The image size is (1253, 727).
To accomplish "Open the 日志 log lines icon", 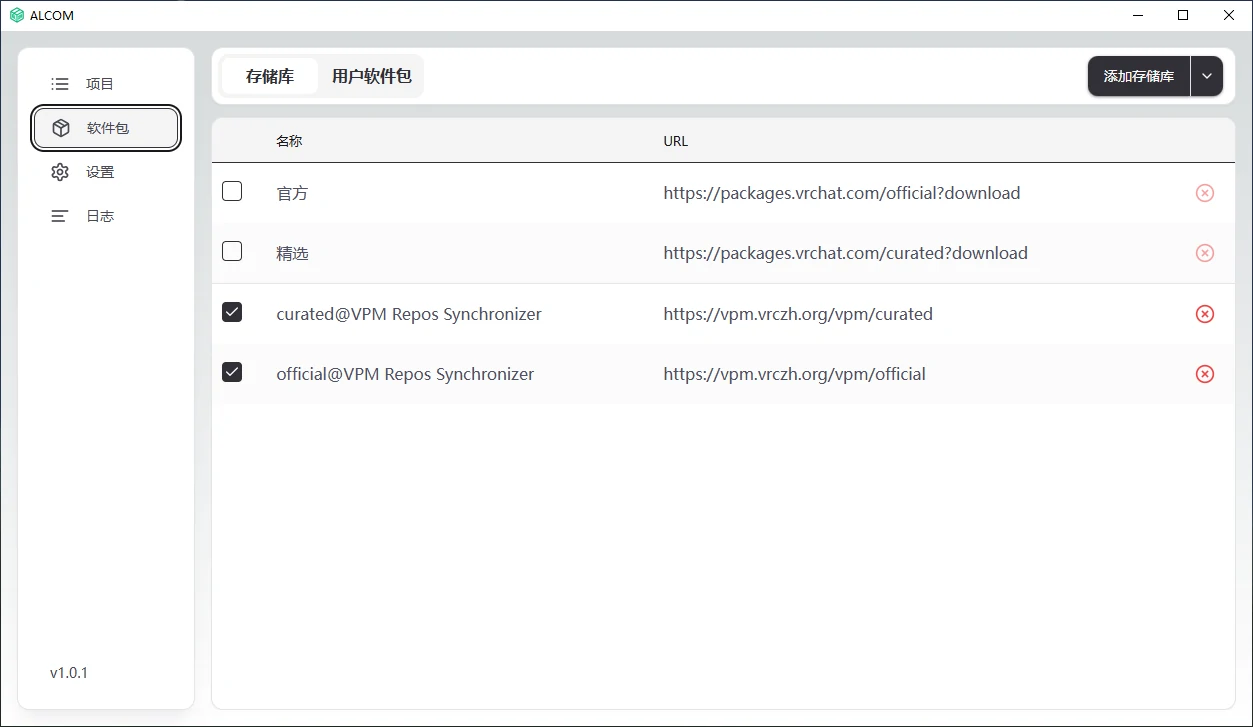I will (x=60, y=216).
